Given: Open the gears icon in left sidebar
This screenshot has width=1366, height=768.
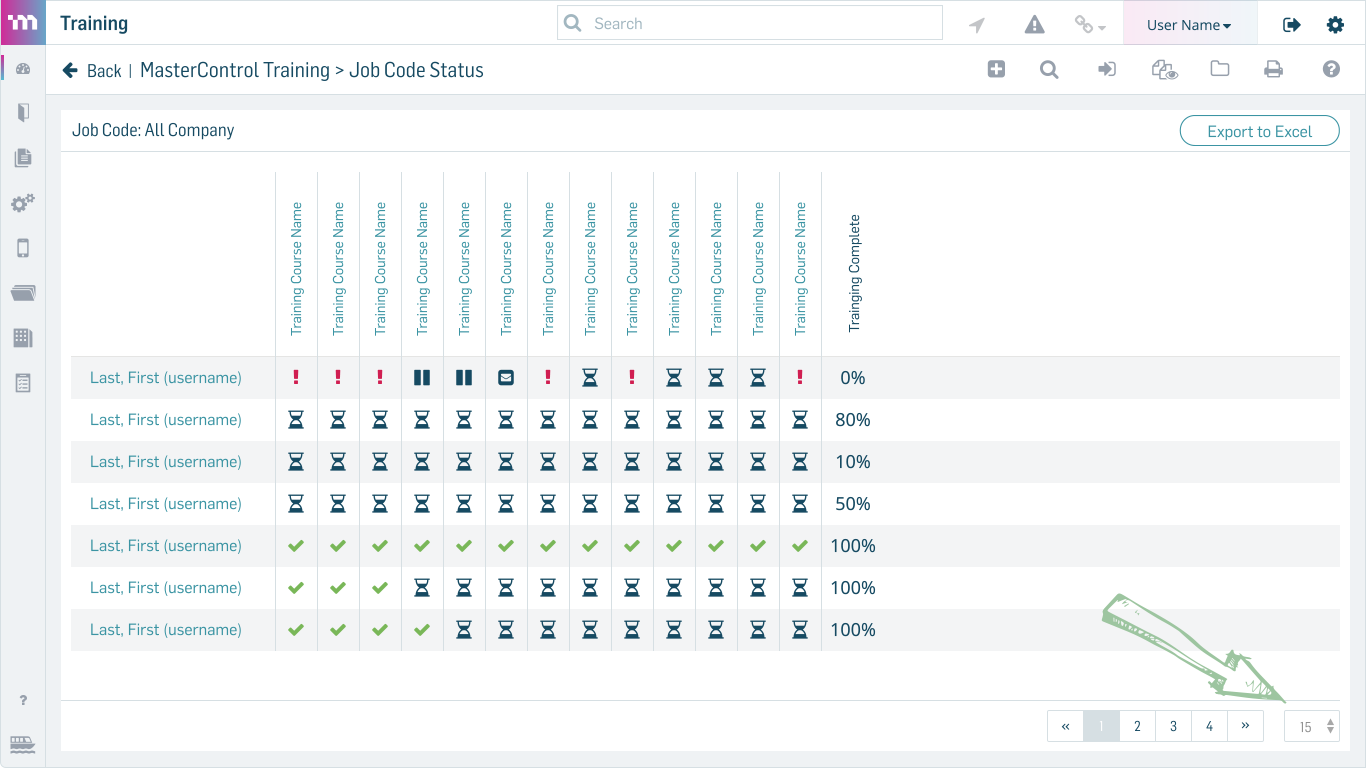Looking at the screenshot, I should click(x=23, y=203).
